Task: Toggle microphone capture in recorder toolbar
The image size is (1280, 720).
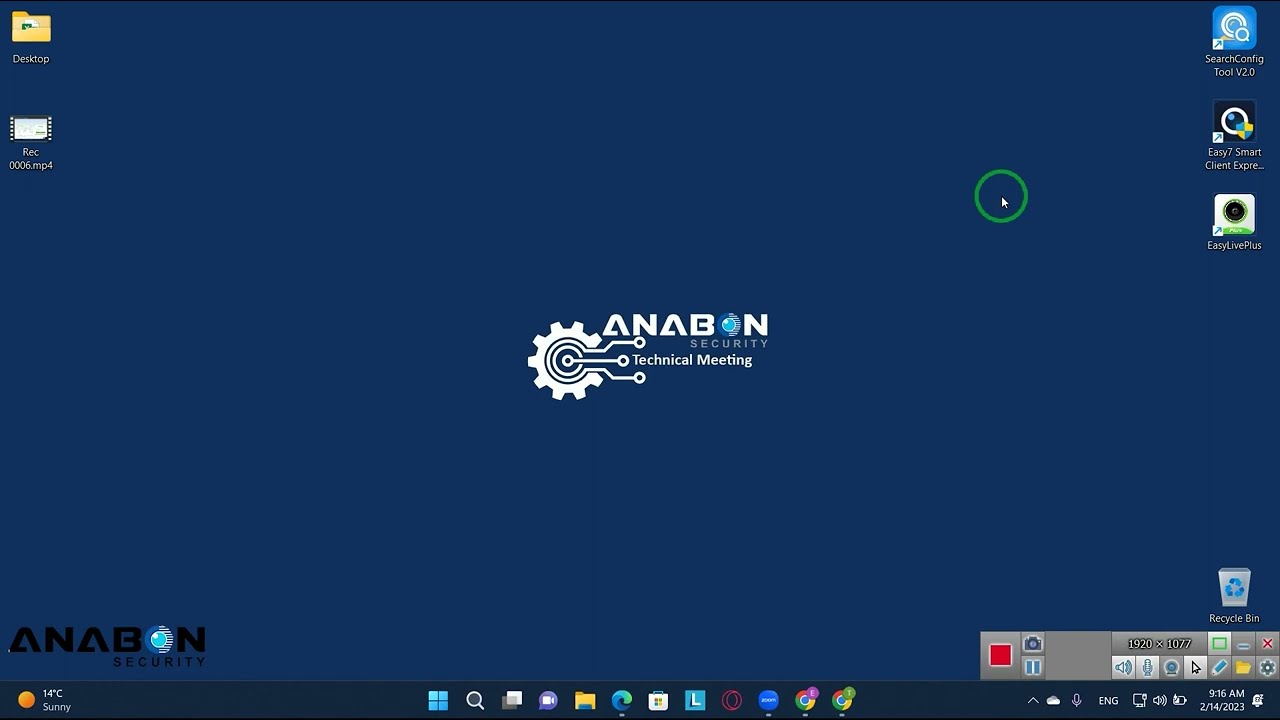Action: tap(1148, 668)
